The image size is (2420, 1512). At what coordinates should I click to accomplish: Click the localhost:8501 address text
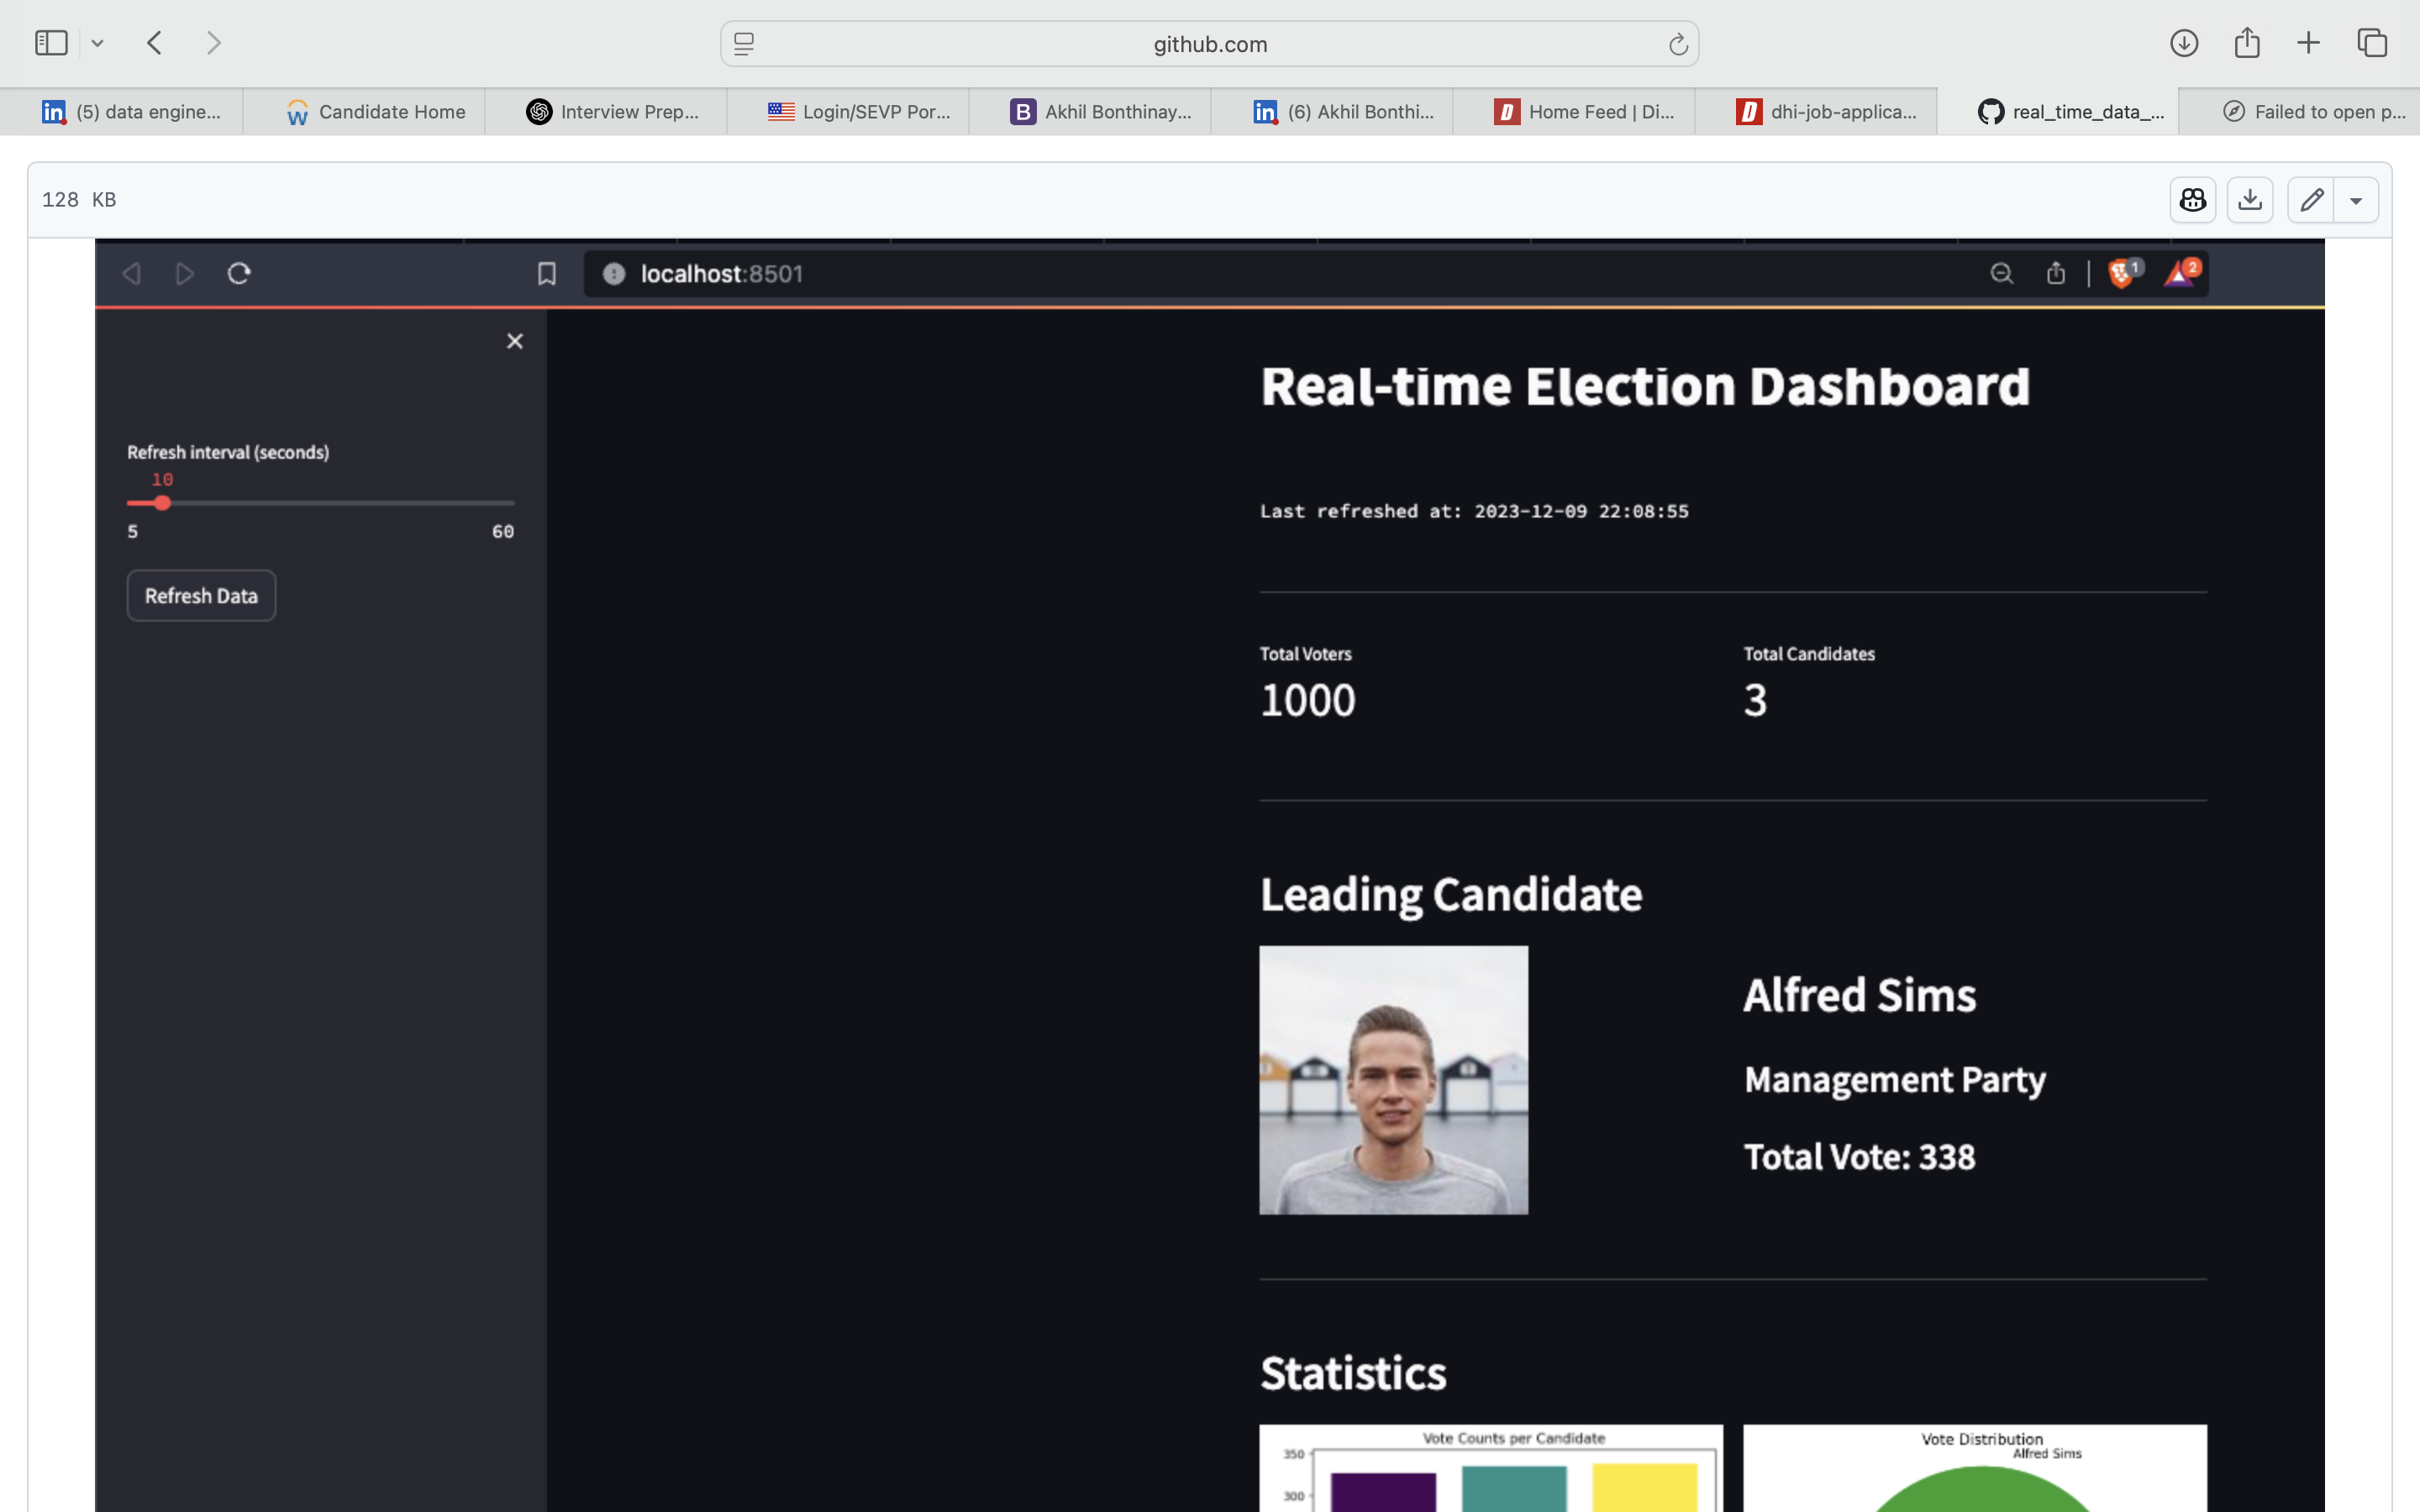click(x=722, y=274)
